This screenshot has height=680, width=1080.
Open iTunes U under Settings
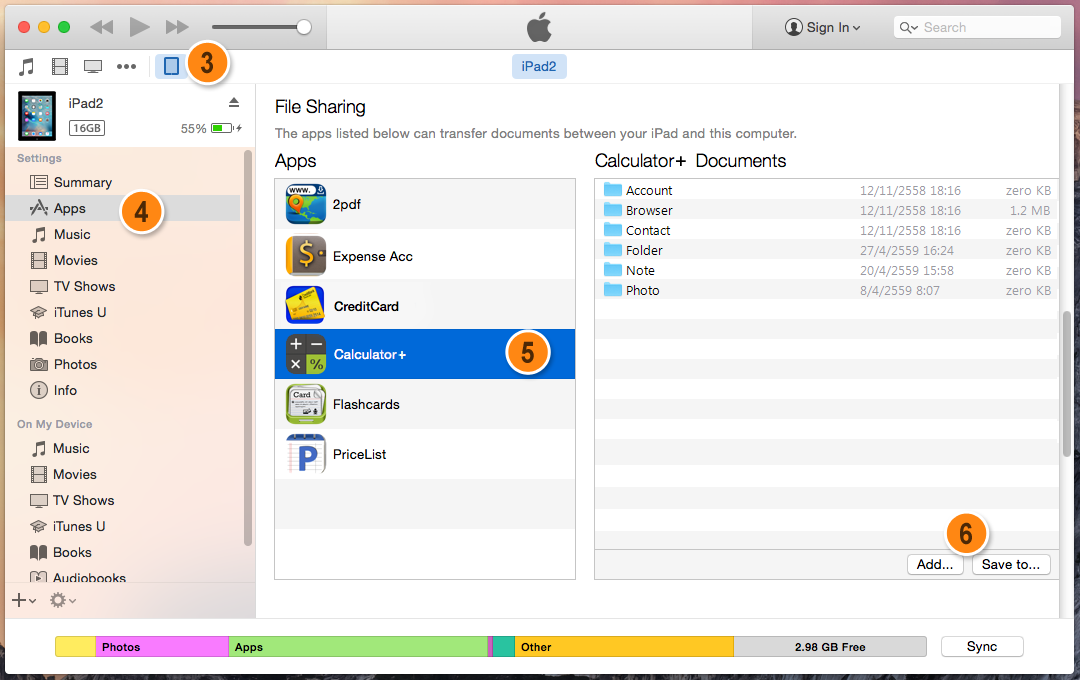[124, 312]
